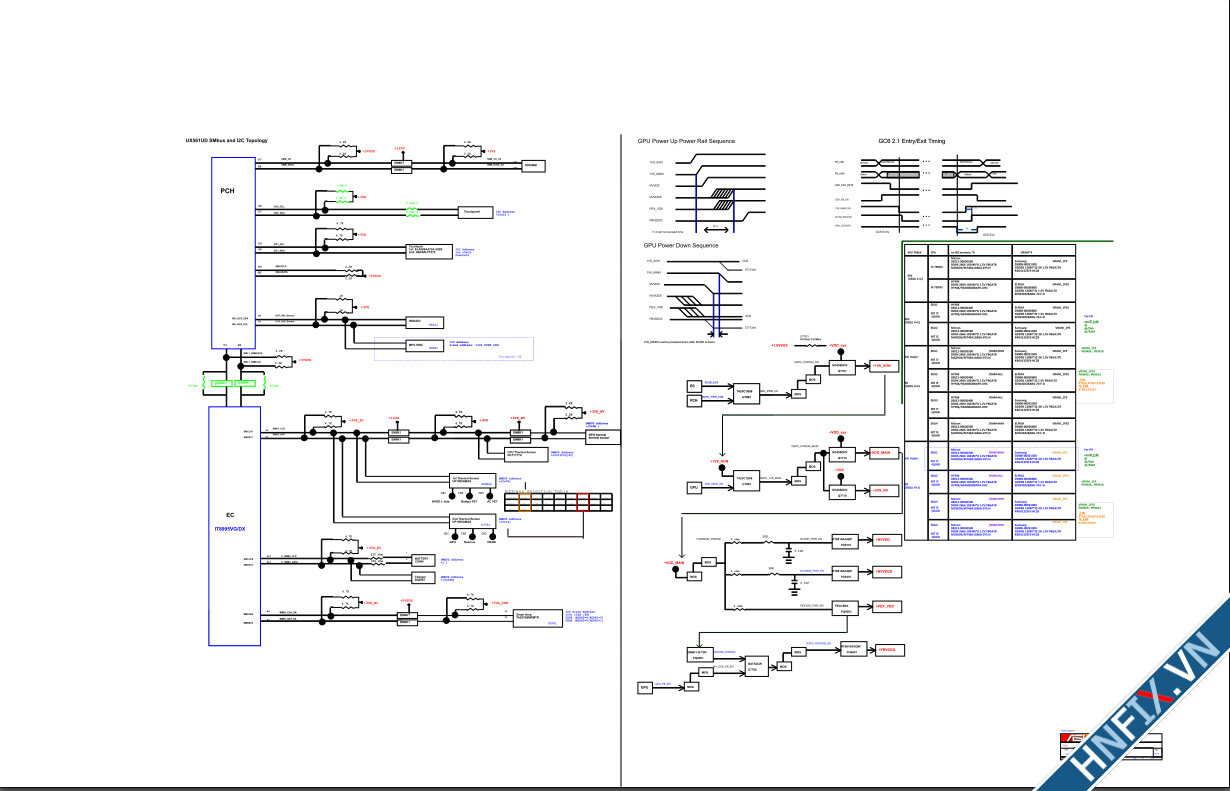Click the GPU Power Down Sequence heading
This screenshot has width=1230, height=791.
(x=680, y=245)
